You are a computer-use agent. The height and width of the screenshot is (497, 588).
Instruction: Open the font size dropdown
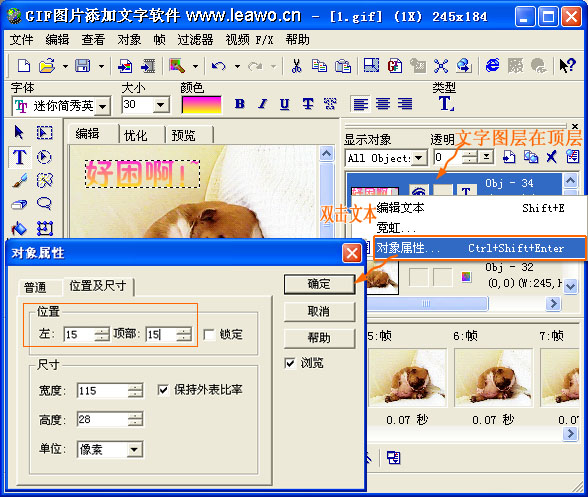(160, 105)
